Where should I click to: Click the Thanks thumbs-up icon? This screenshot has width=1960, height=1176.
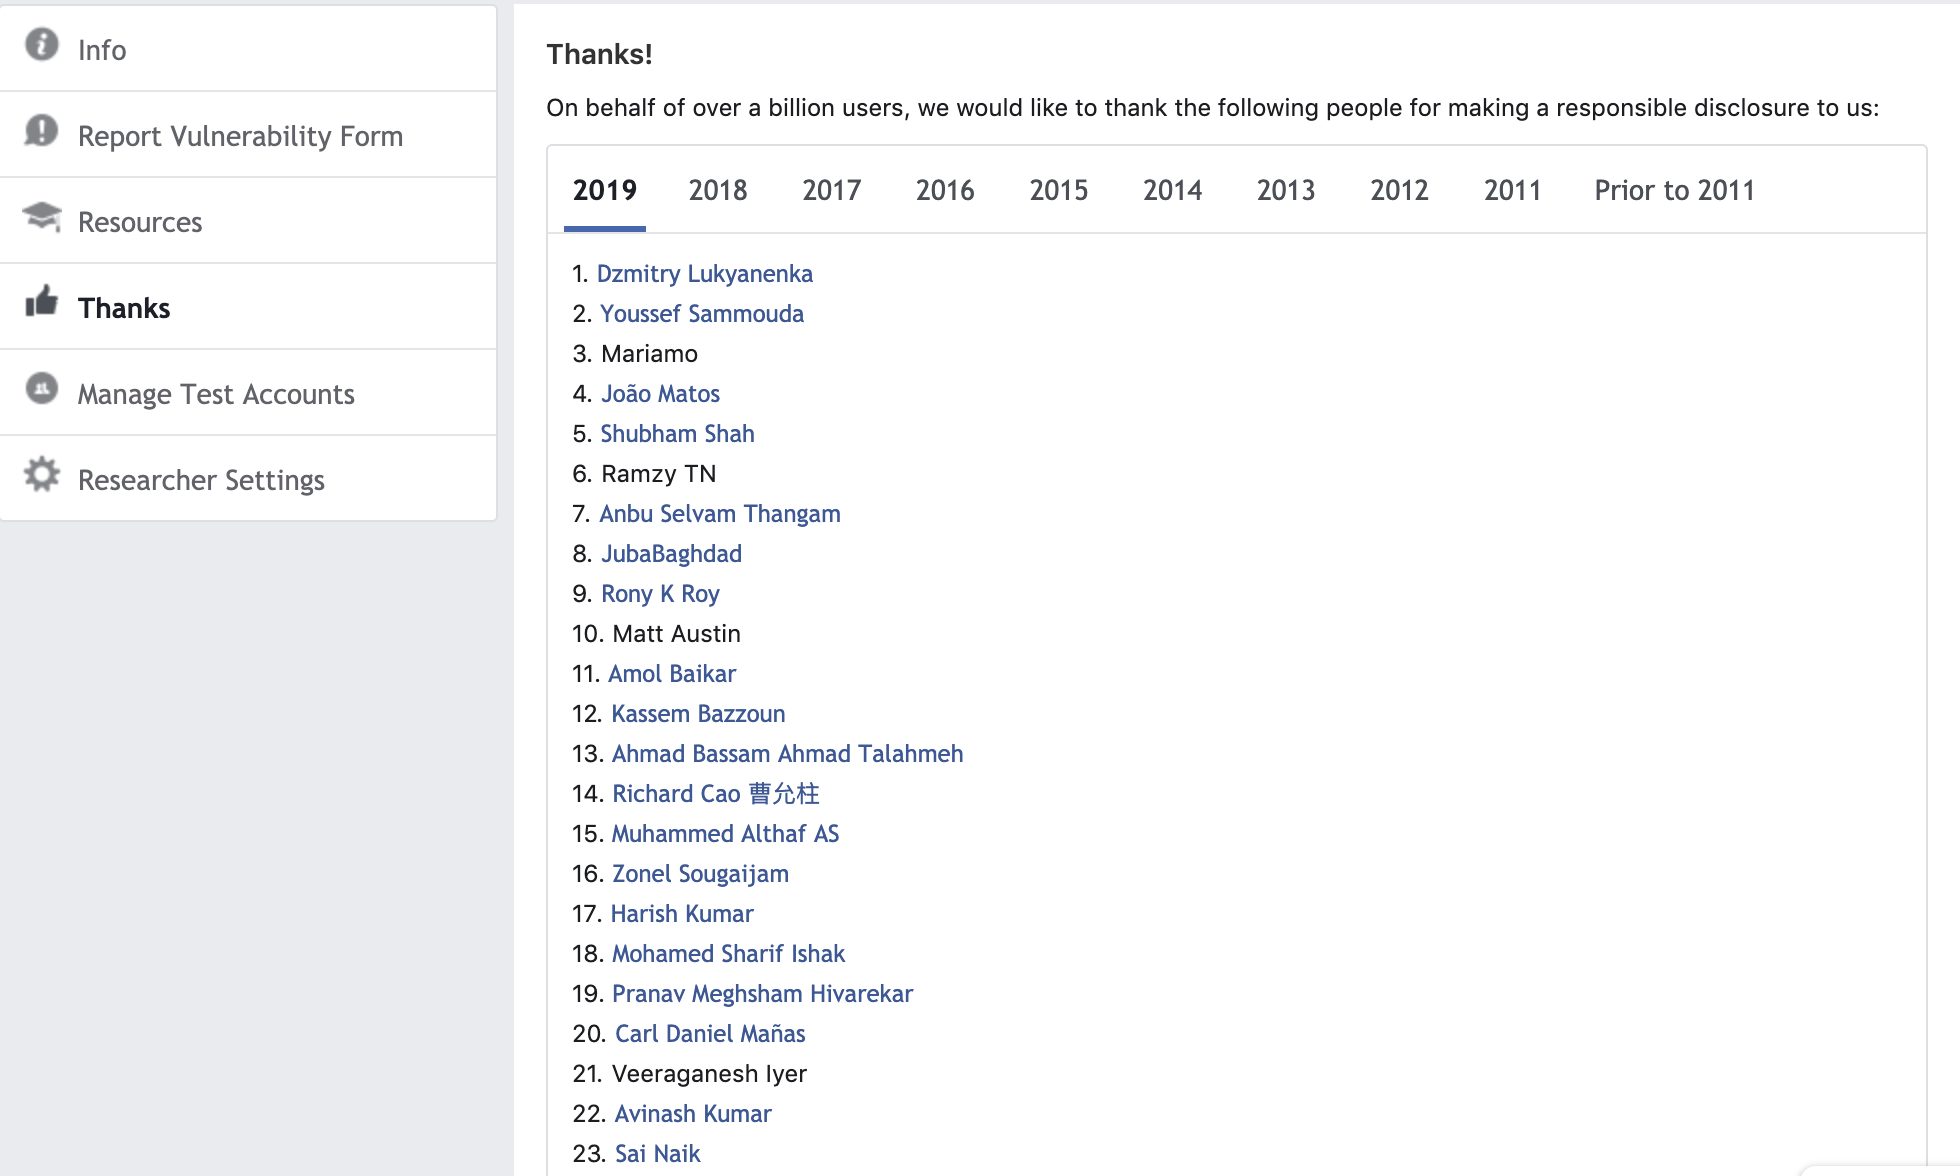(42, 302)
